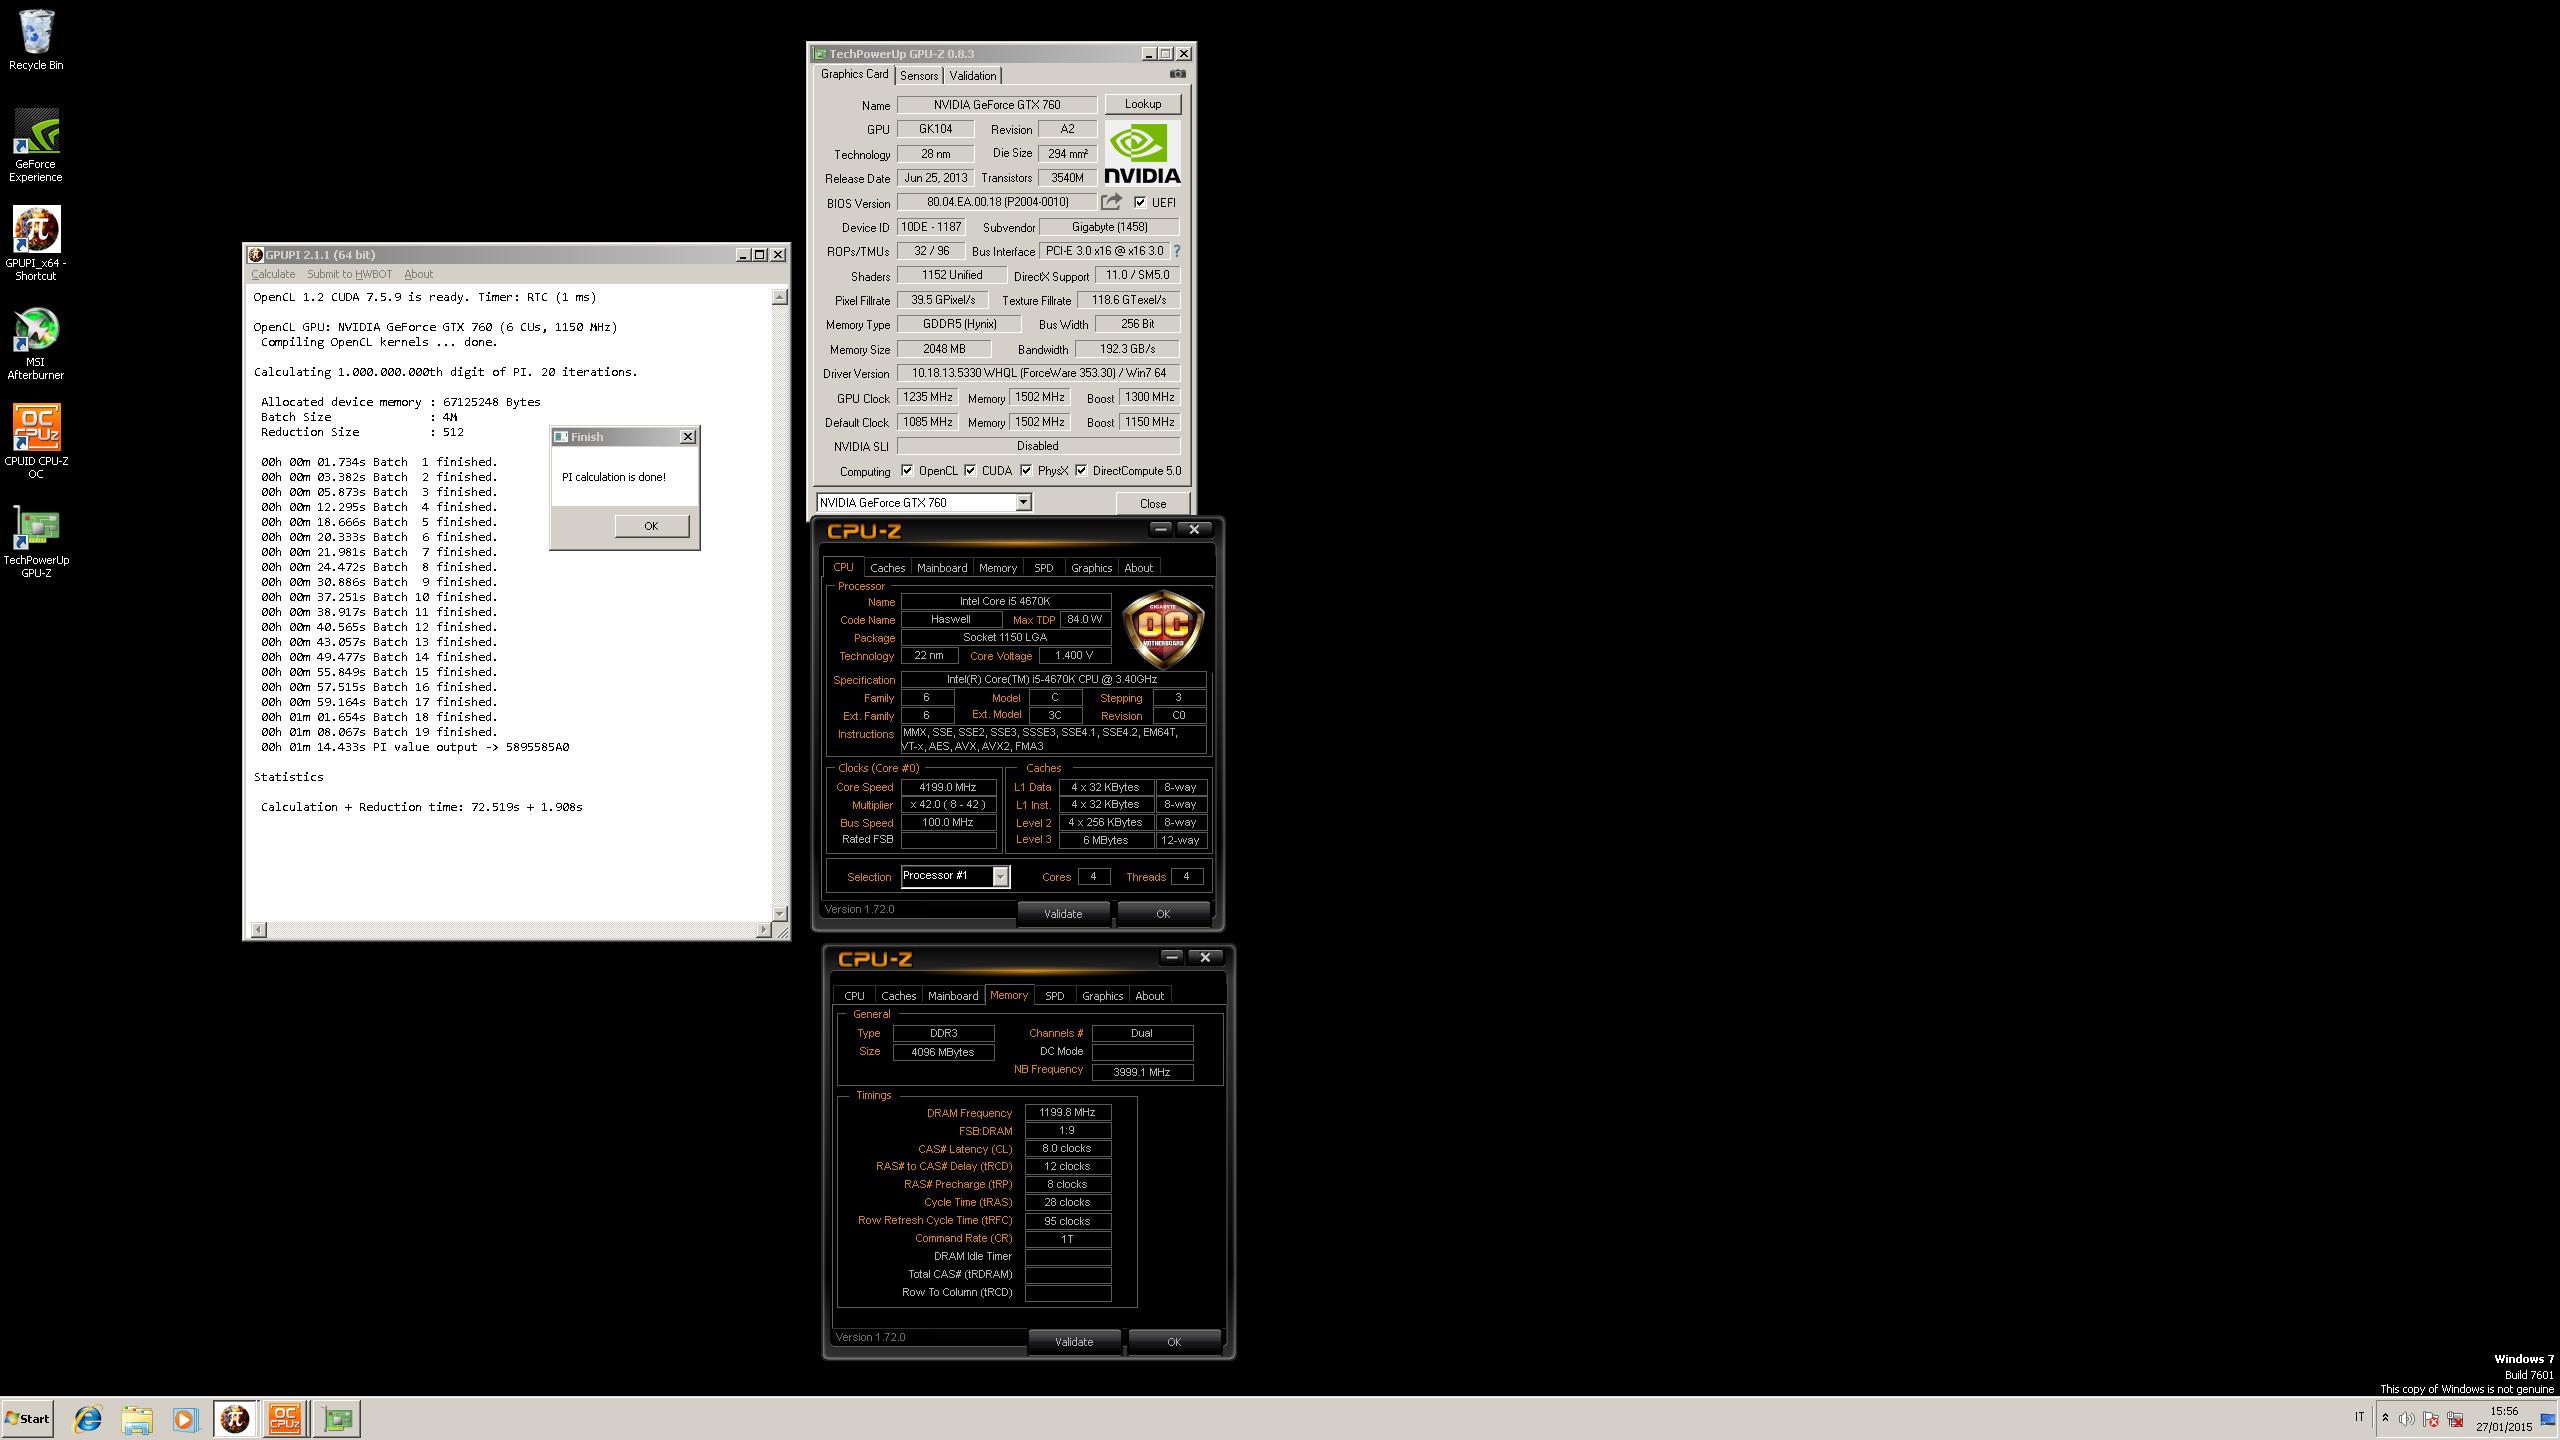Open the GPU selection dropdown in GPU-Z
This screenshot has width=2560, height=1440.
point(1023,503)
